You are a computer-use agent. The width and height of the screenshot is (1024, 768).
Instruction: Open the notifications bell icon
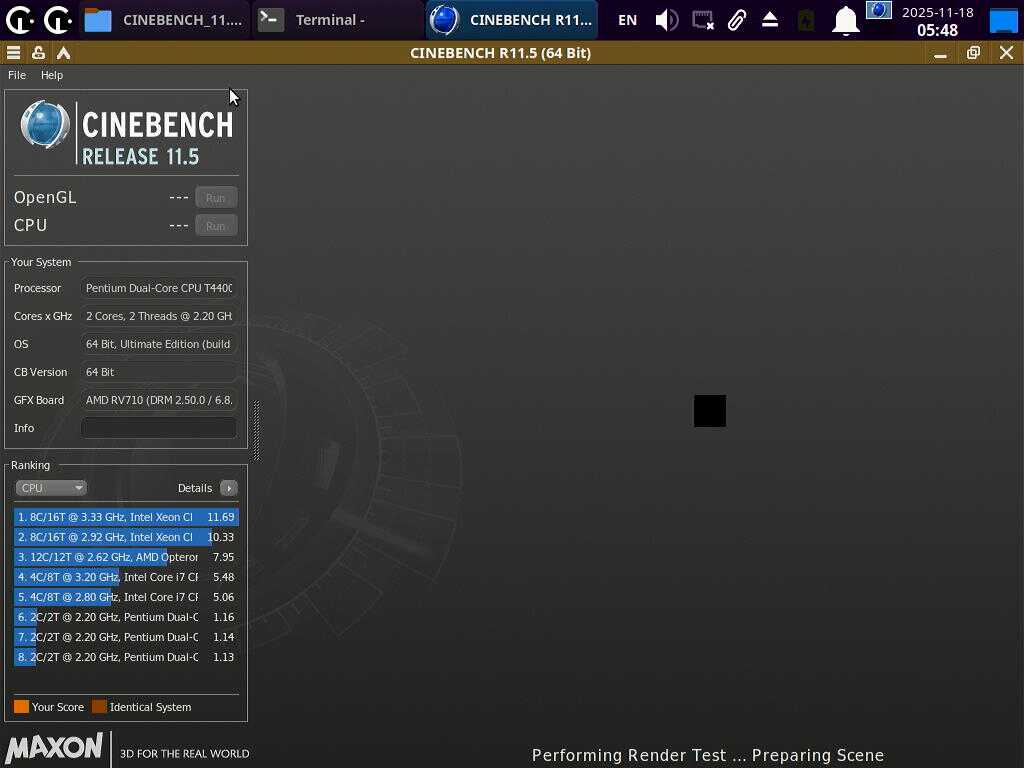(845, 20)
